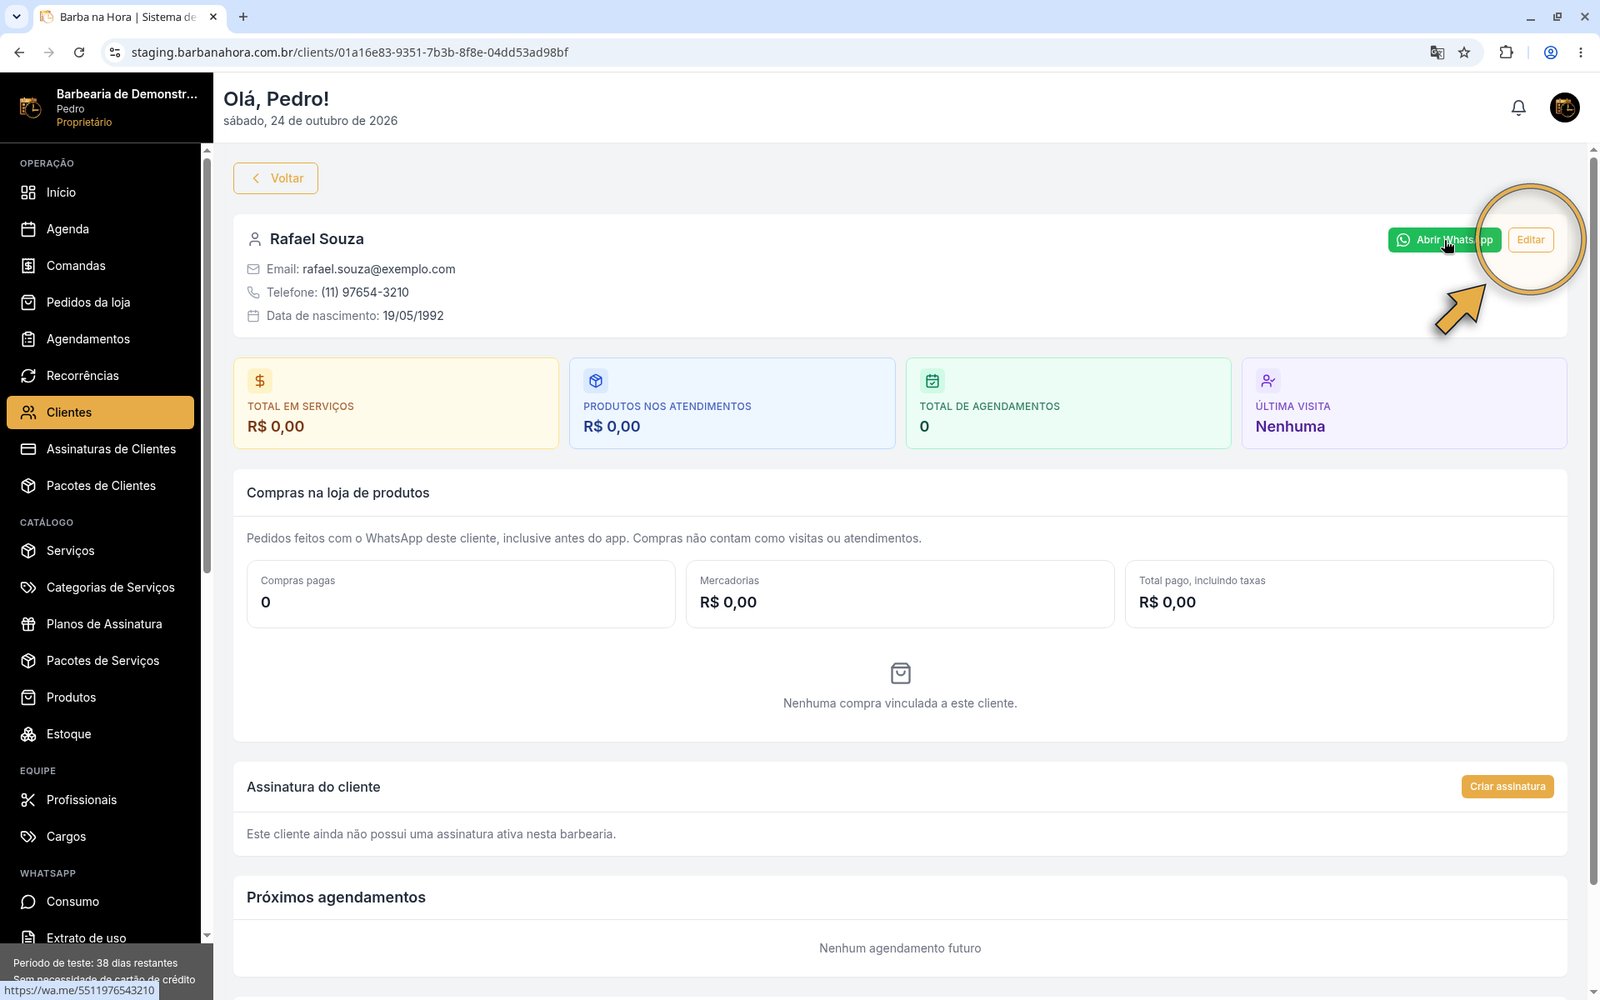Open Planos de Assinatura
The height and width of the screenshot is (1000, 1600).
[100, 624]
